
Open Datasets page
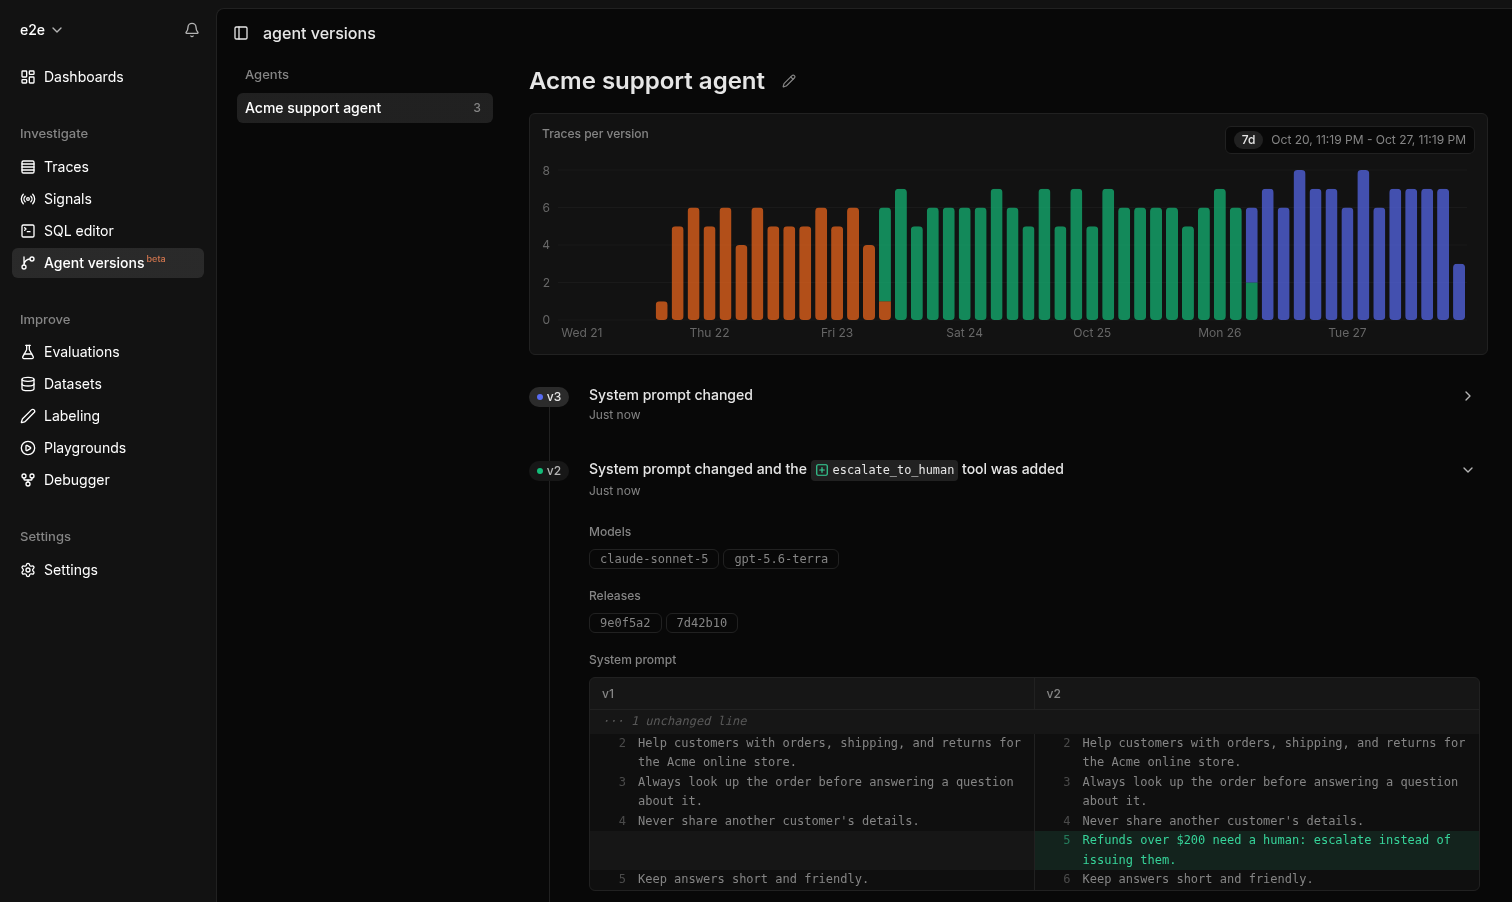tap(108, 384)
